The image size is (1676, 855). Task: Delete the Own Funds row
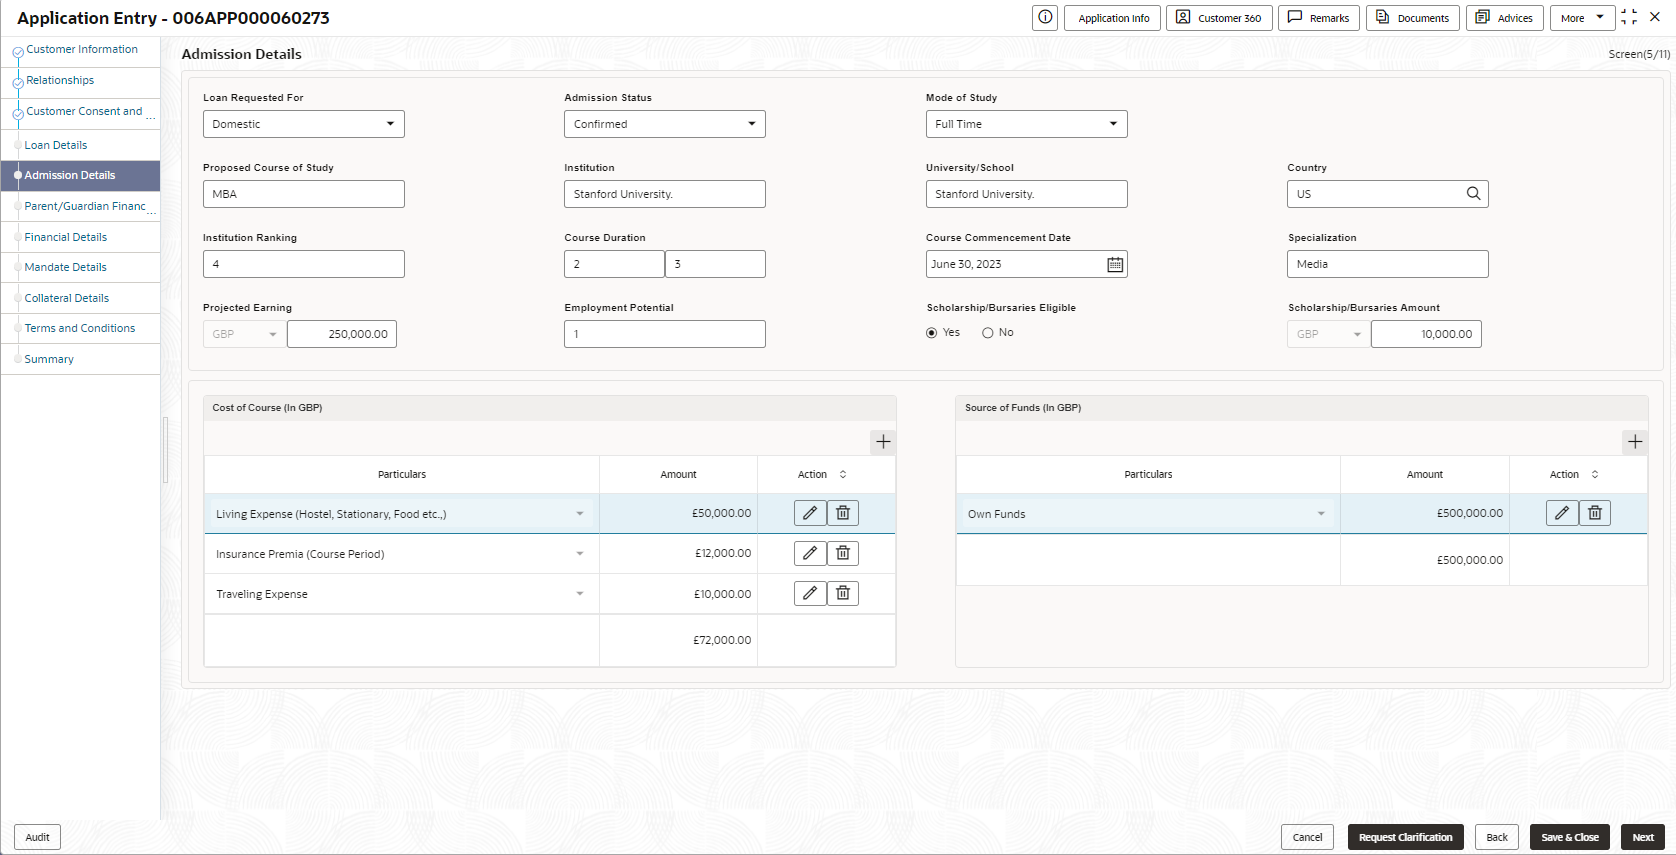tap(1595, 513)
